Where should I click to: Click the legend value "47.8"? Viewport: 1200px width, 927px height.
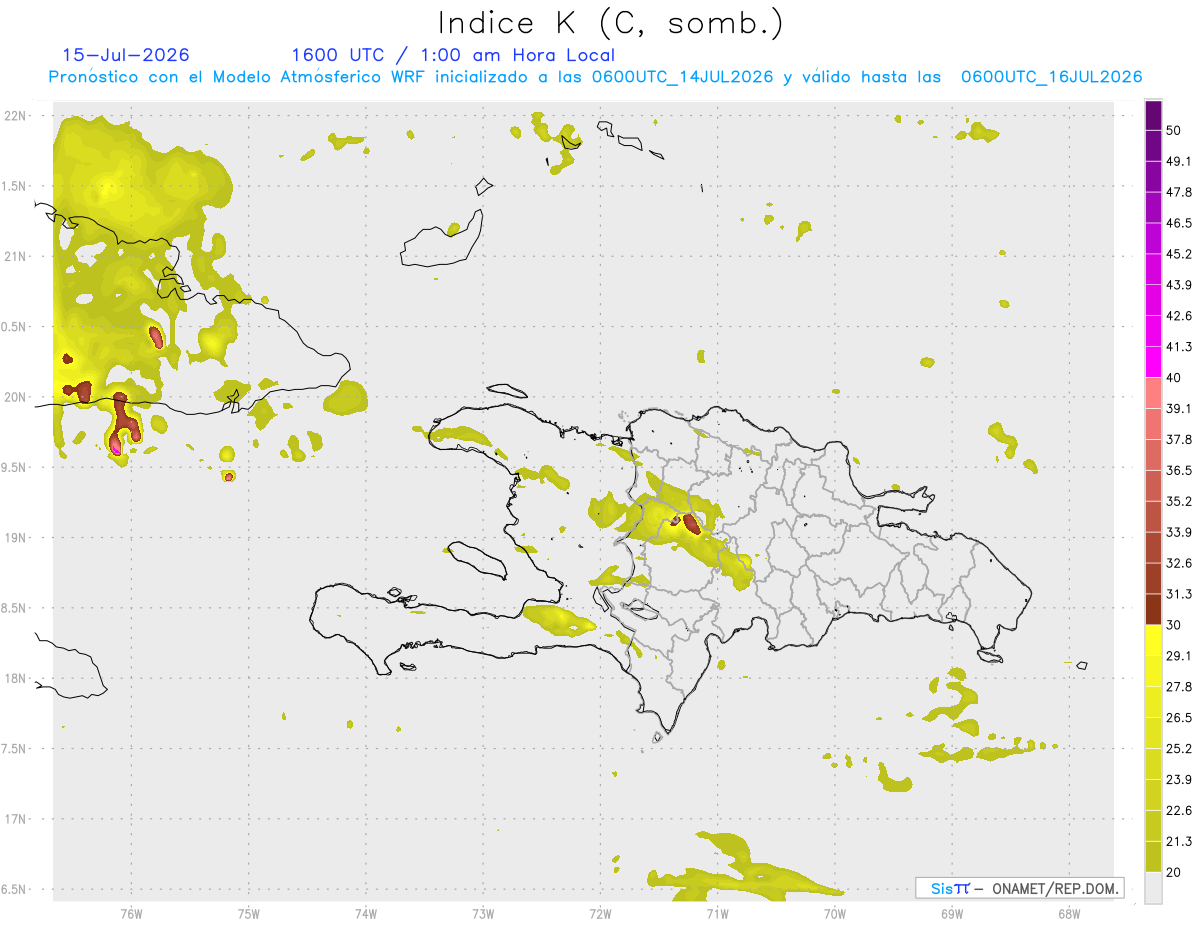click(x=1181, y=192)
